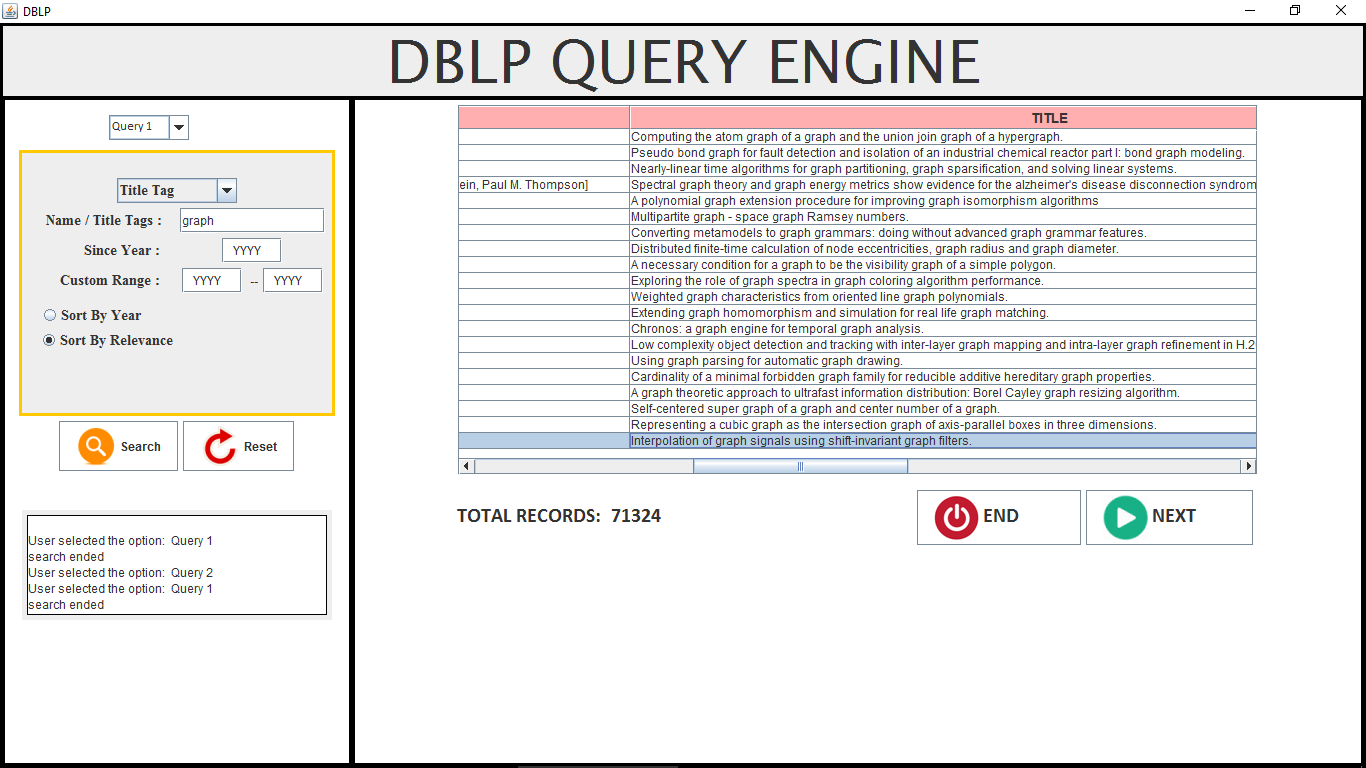Click the red circular arrow Reset icon
1366x768 pixels.
click(220, 447)
